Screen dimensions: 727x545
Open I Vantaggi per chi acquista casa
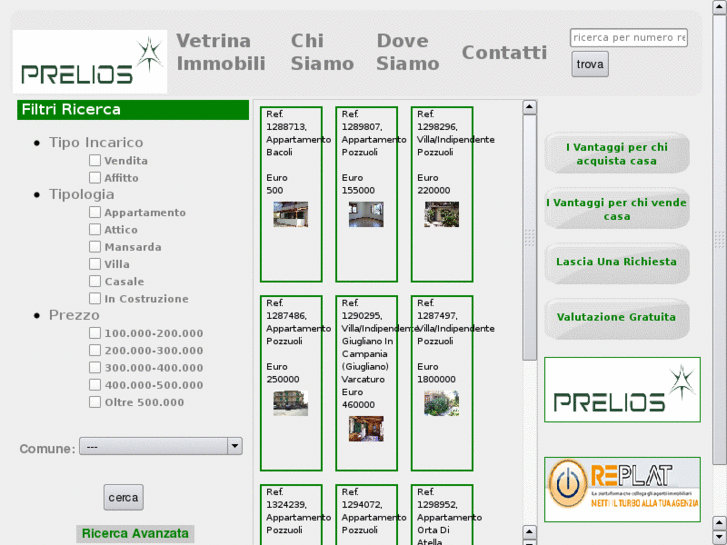617,154
